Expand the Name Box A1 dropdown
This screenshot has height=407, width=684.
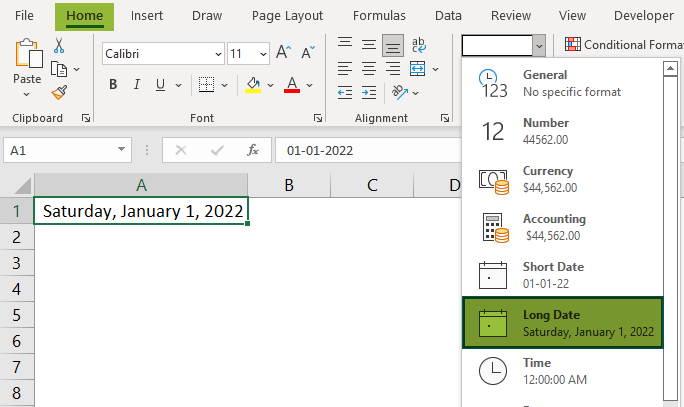click(121, 149)
